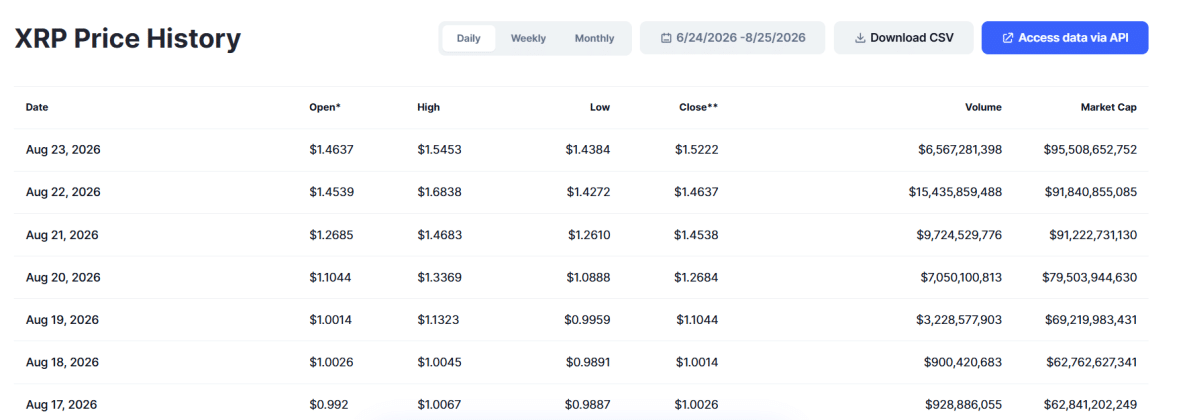Click the low price $0.9959

coord(587,320)
